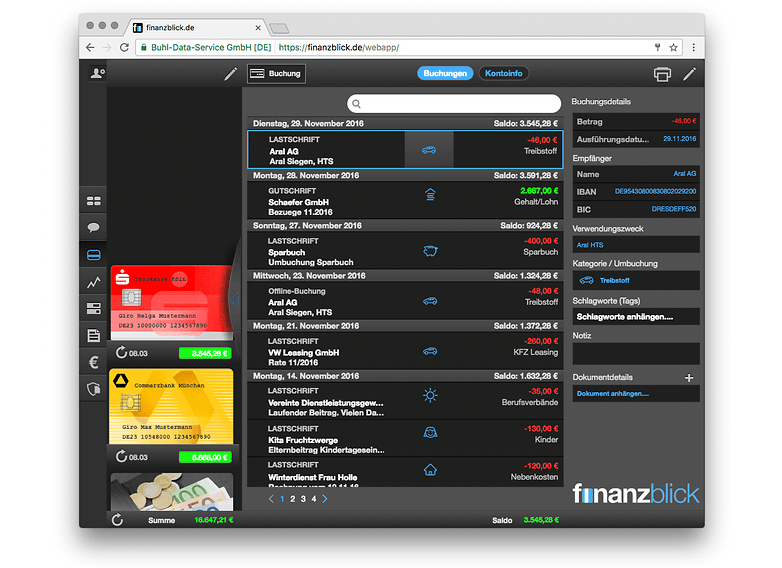
Task: Select Kita Fruchtzwerge booking row
Action: [x=405, y=439]
